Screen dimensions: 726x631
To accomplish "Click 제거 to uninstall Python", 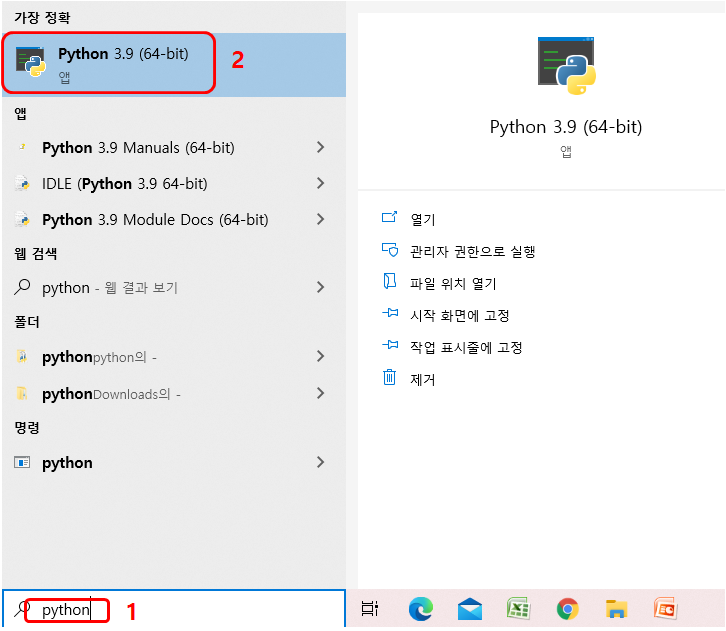I will point(423,380).
